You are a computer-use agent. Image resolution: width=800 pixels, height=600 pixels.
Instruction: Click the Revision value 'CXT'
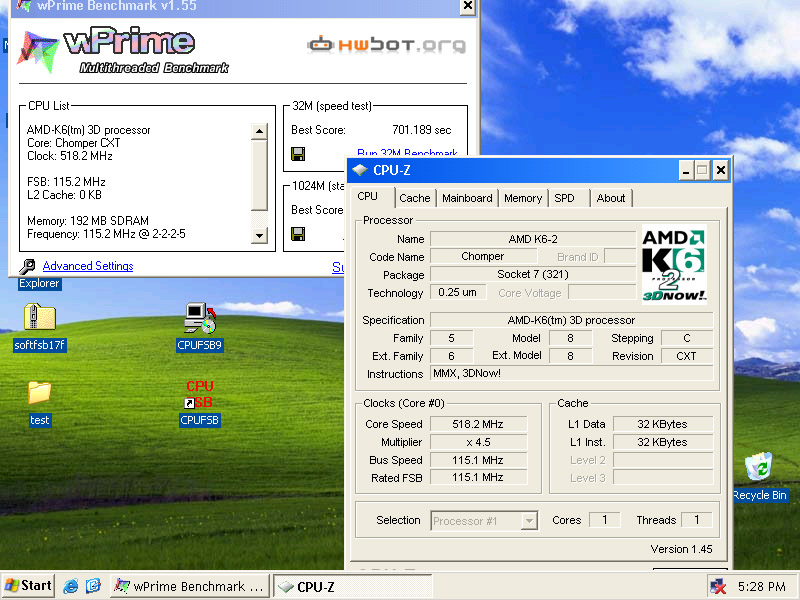point(686,356)
